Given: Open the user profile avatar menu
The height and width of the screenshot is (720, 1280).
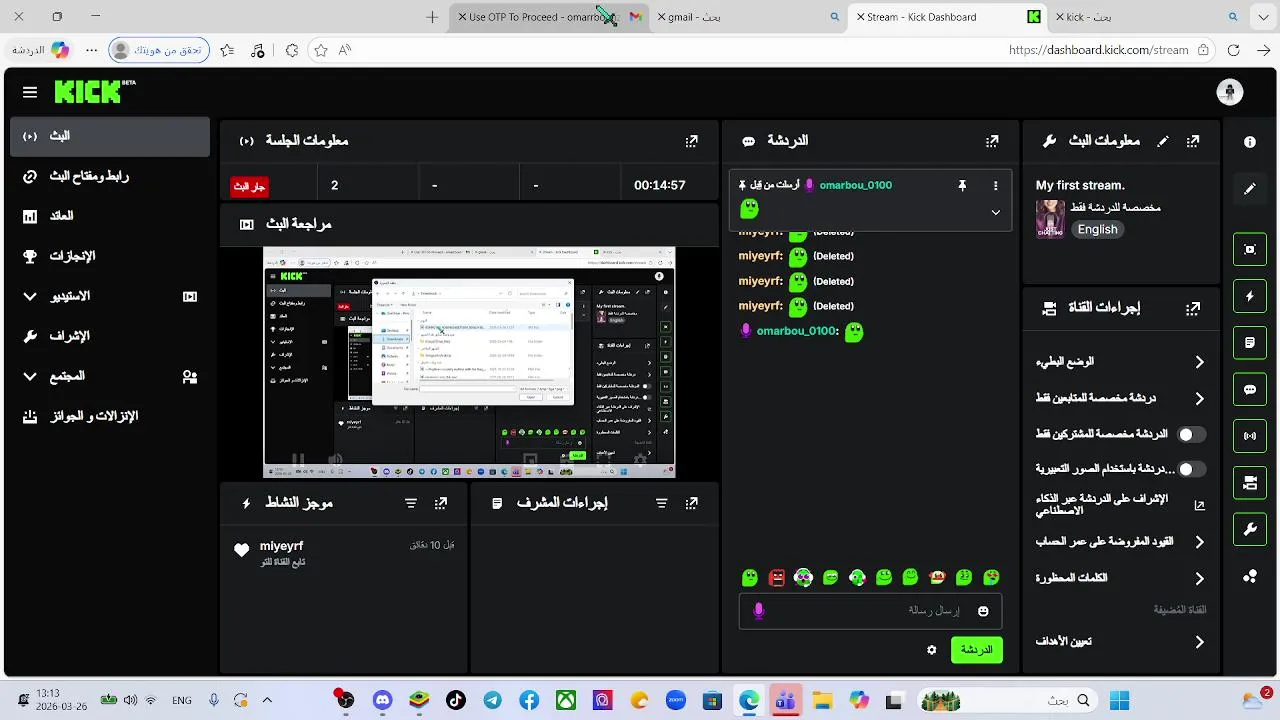Looking at the screenshot, I should [1229, 92].
